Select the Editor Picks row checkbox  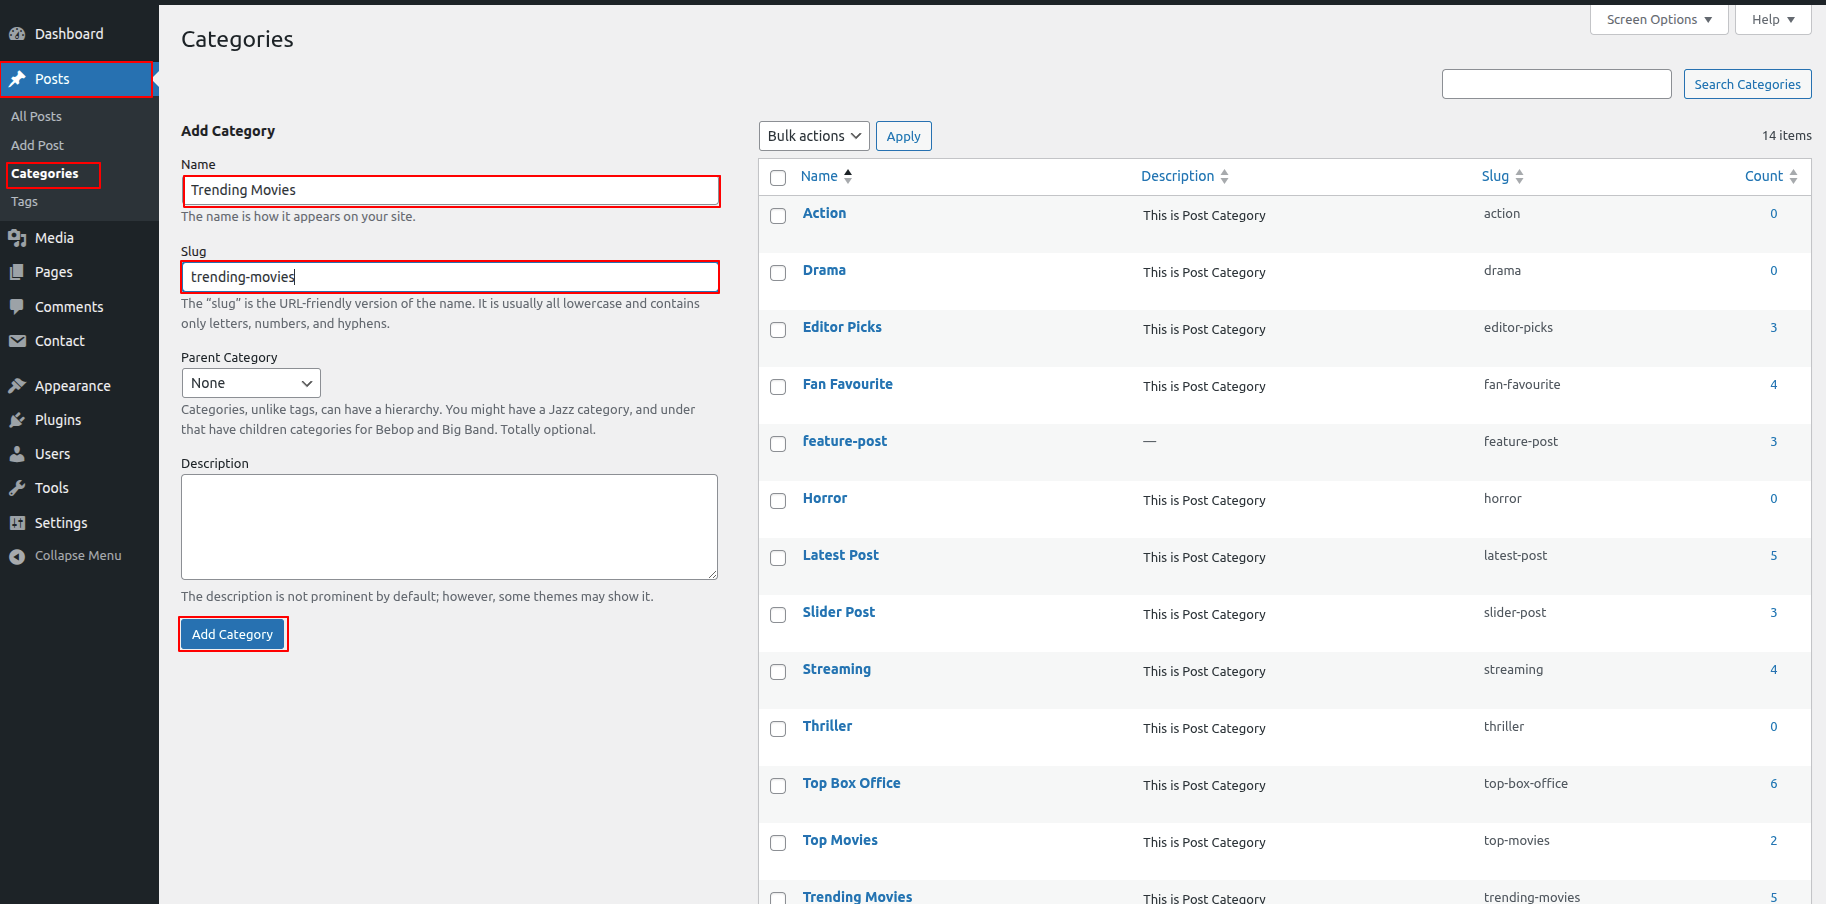(x=778, y=330)
